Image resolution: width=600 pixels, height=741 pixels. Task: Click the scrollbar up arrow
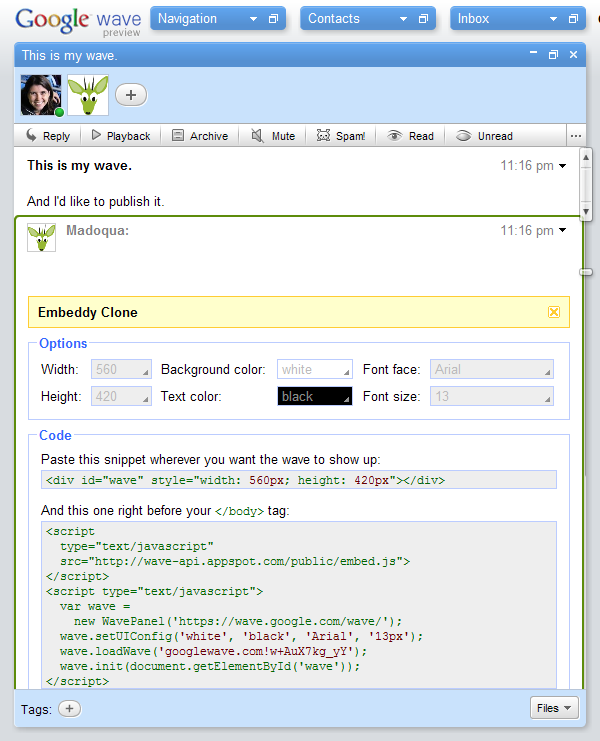586,157
